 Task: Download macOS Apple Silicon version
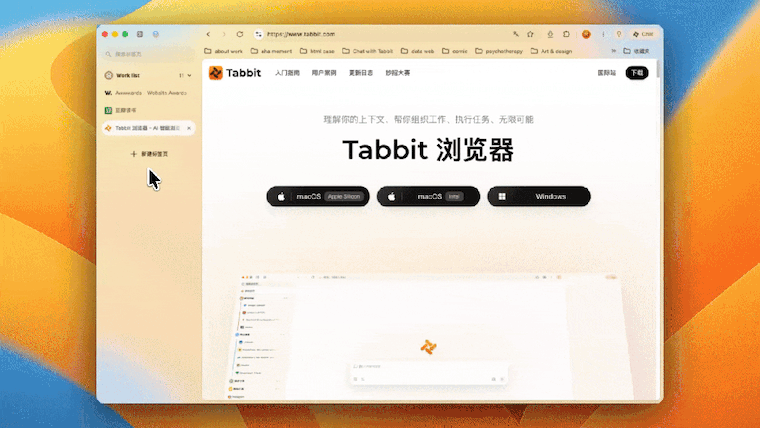click(318, 196)
